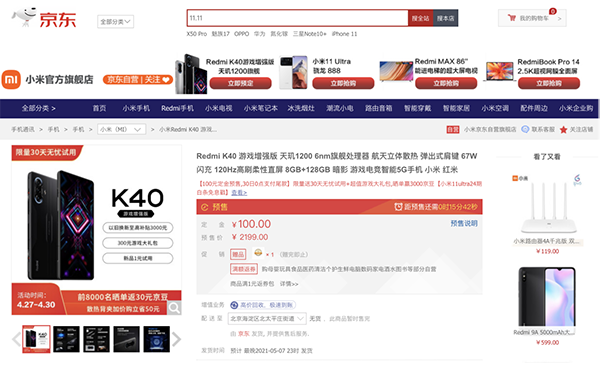600x365 pixels.
Task: Click the 联系客服 chat icon
Action: [525, 129]
